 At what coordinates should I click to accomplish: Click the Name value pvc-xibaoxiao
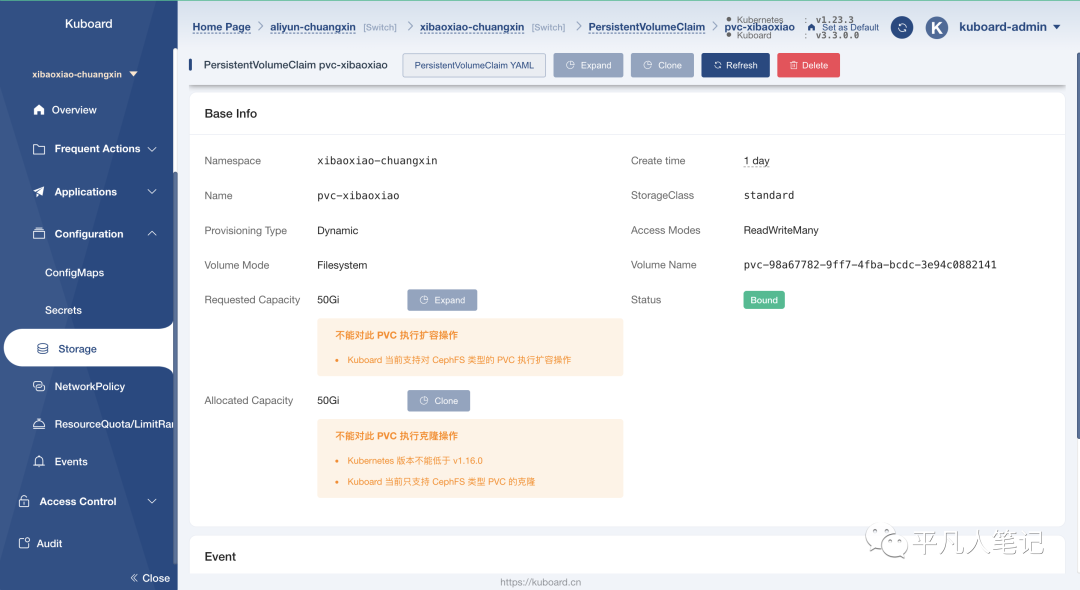click(358, 196)
